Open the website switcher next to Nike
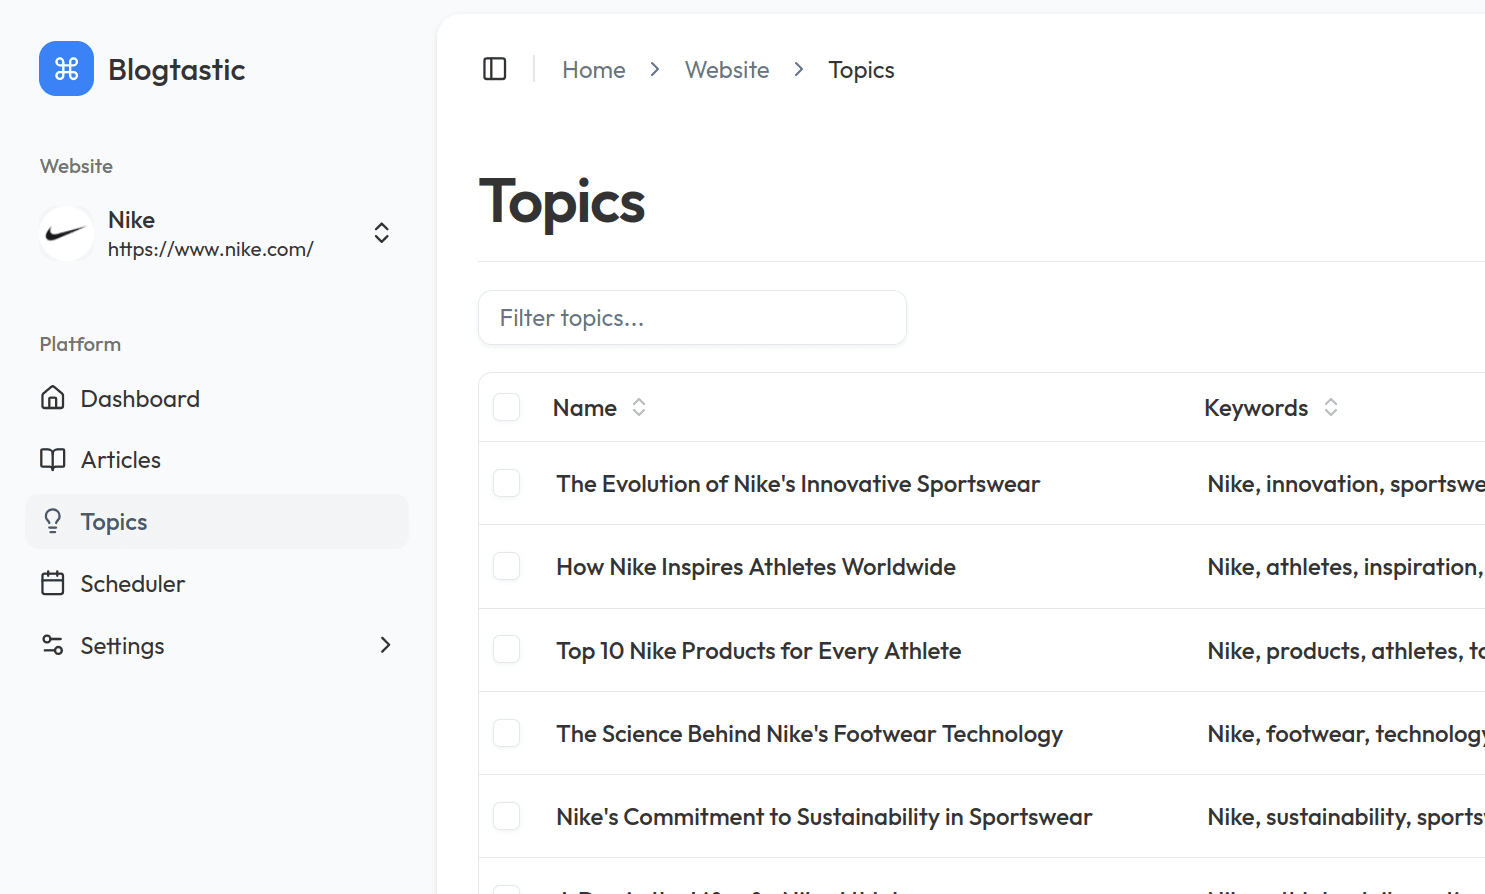The image size is (1485, 894). click(x=381, y=232)
